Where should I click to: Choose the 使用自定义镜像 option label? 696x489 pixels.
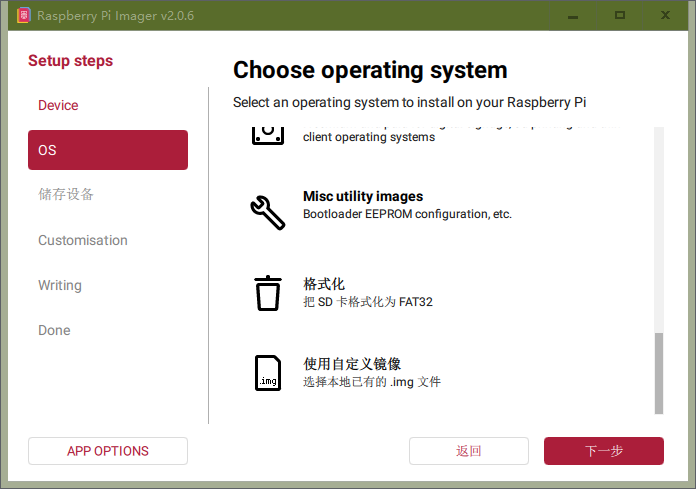pyautogui.click(x=352, y=364)
